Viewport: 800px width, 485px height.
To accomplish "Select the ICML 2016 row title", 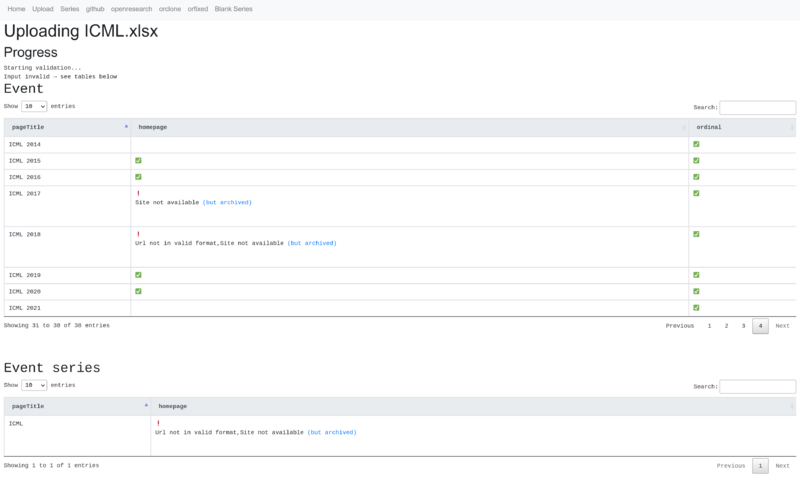I will click(x=24, y=177).
